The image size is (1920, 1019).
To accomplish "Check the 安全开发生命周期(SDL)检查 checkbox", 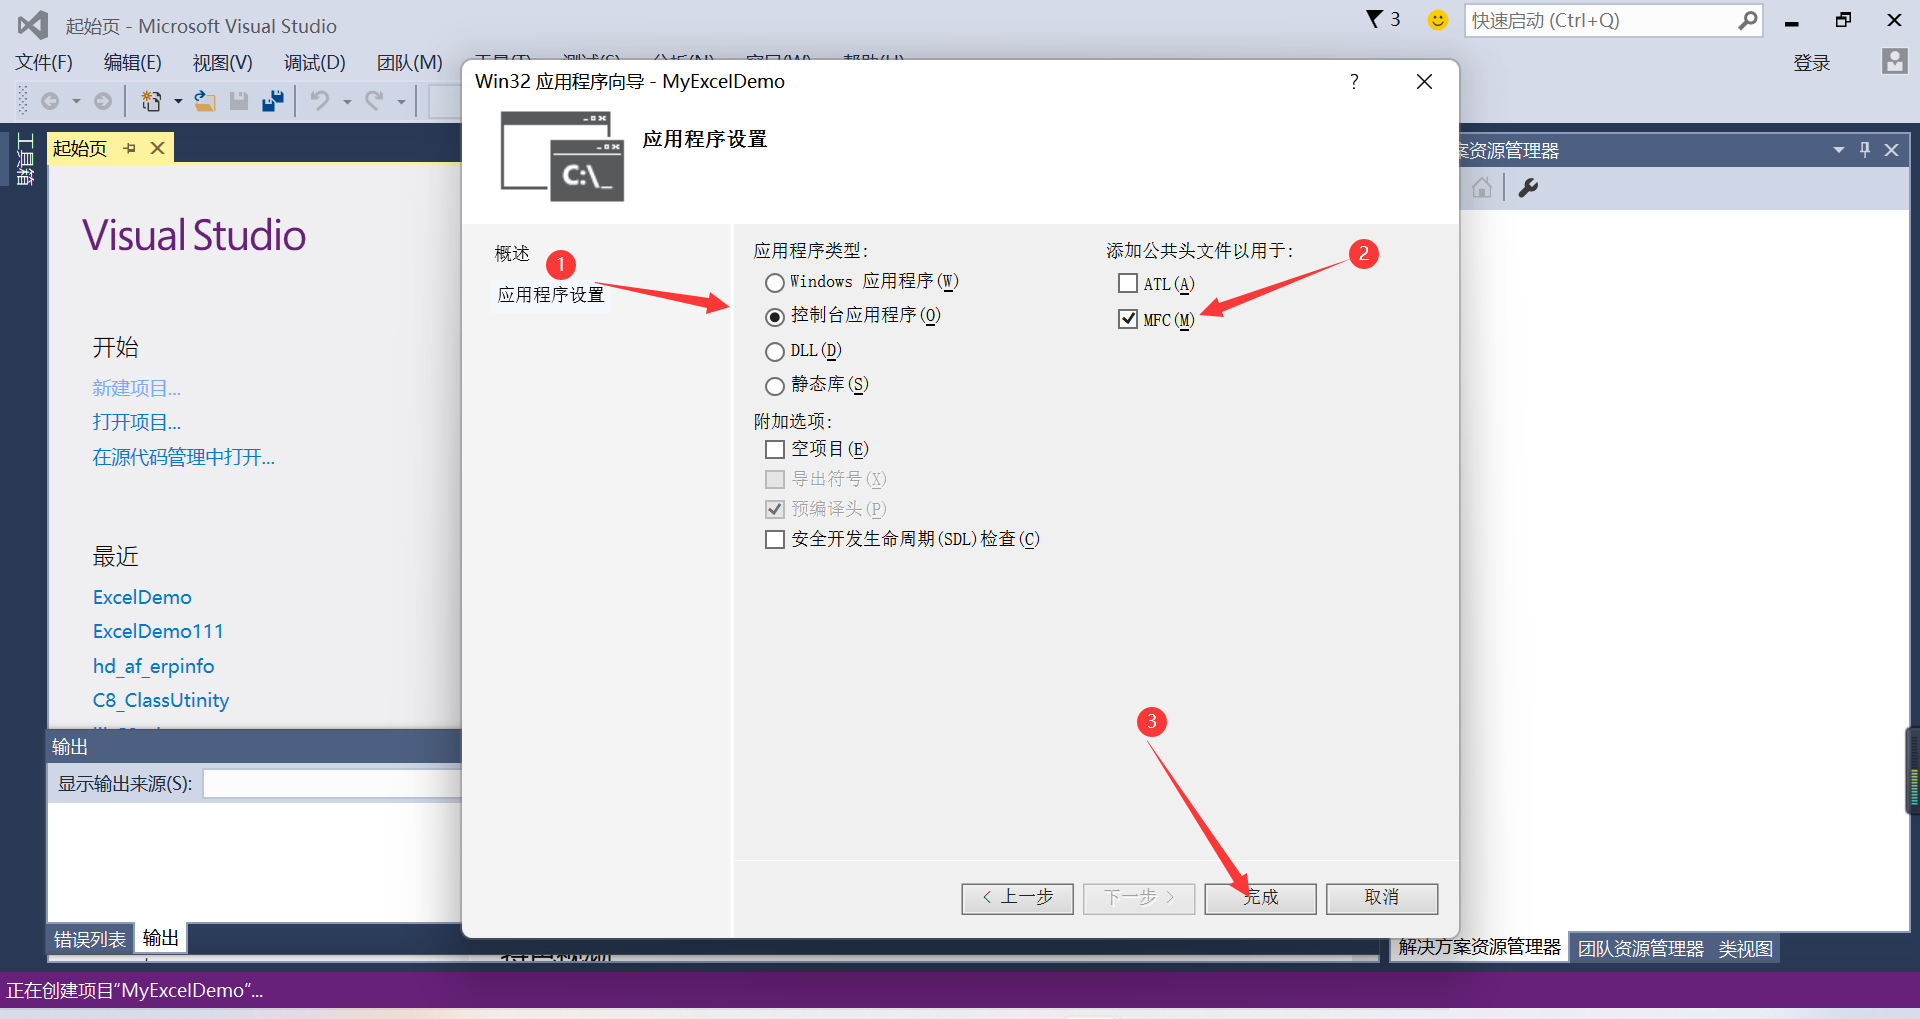I will pyautogui.click(x=774, y=540).
